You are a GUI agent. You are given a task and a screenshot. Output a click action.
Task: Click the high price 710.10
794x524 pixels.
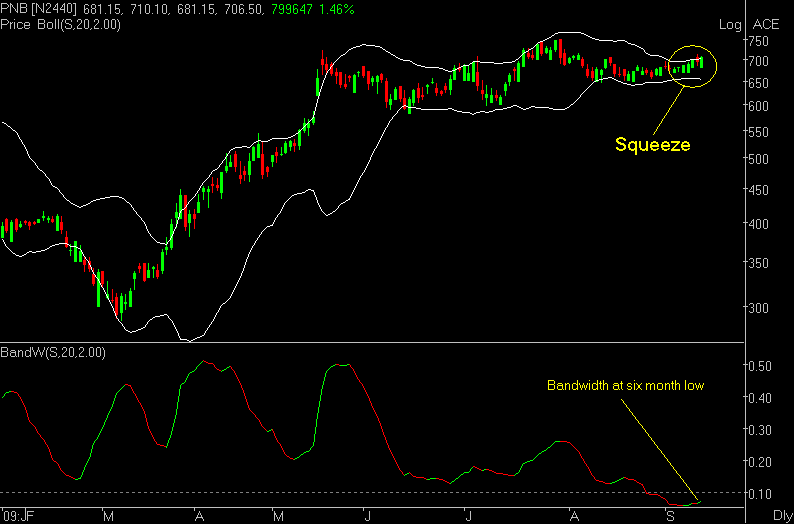(150, 9)
